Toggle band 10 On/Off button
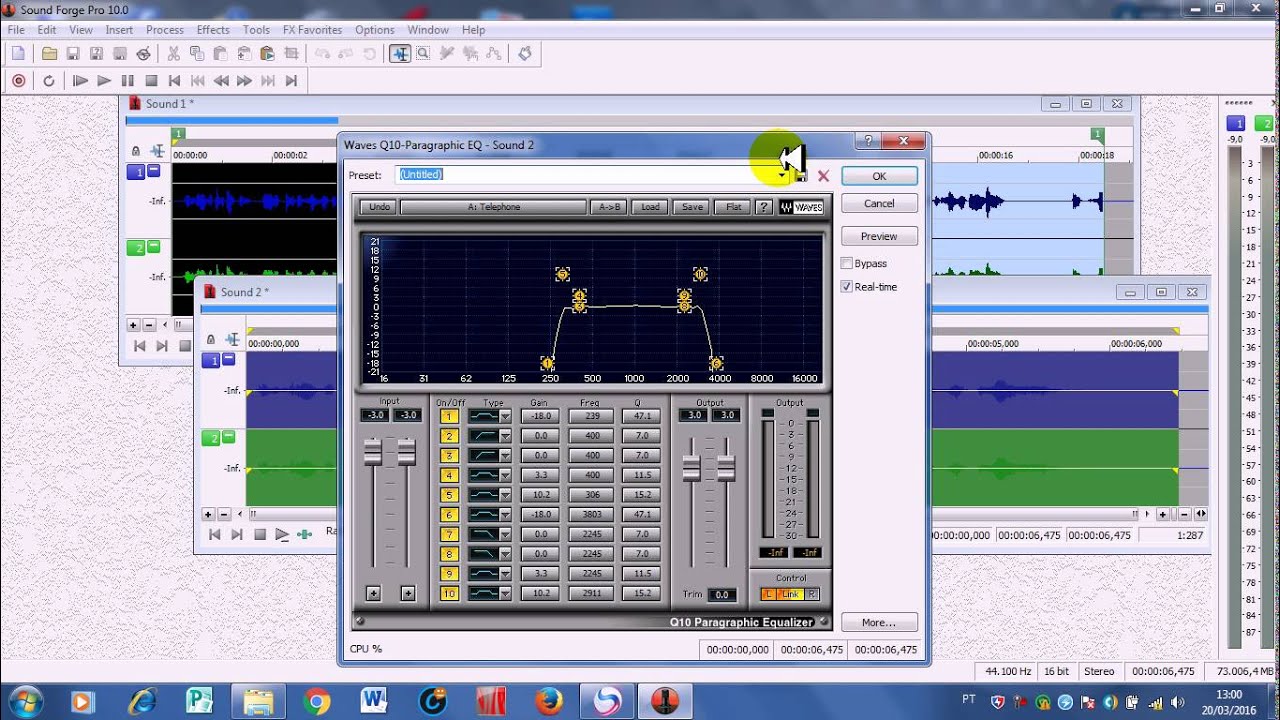 [x=449, y=593]
